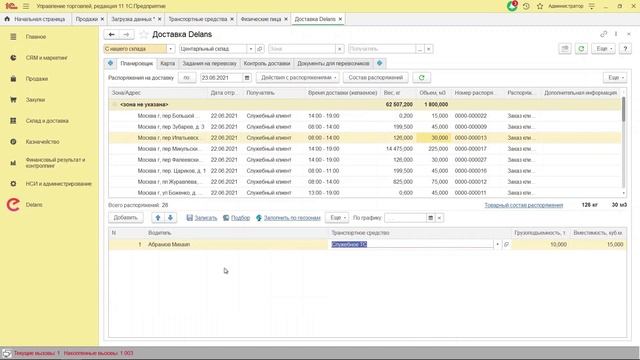Click right tab scroll icon after Документы
The width and height of the screenshot is (640, 360).
380,63
